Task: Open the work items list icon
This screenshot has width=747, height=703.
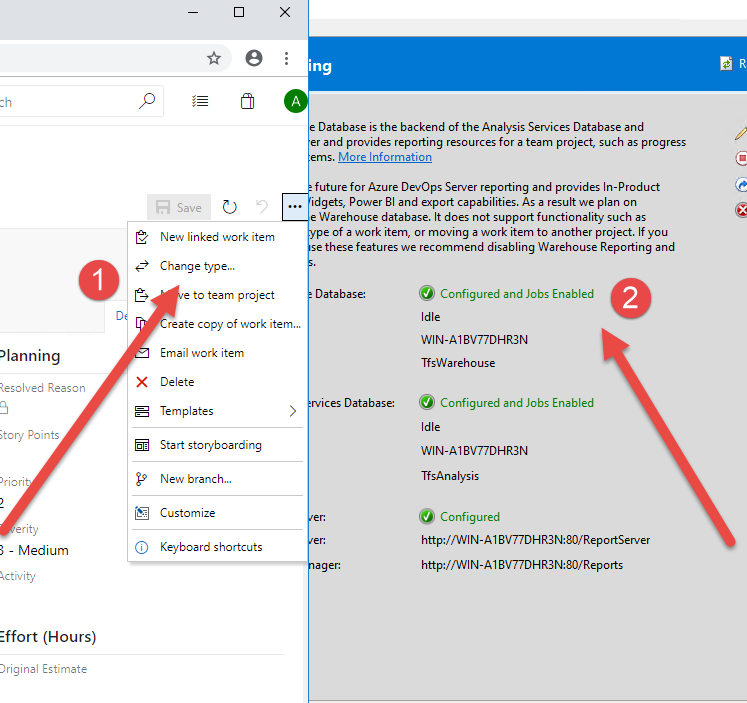Action: (x=200, y=101)
